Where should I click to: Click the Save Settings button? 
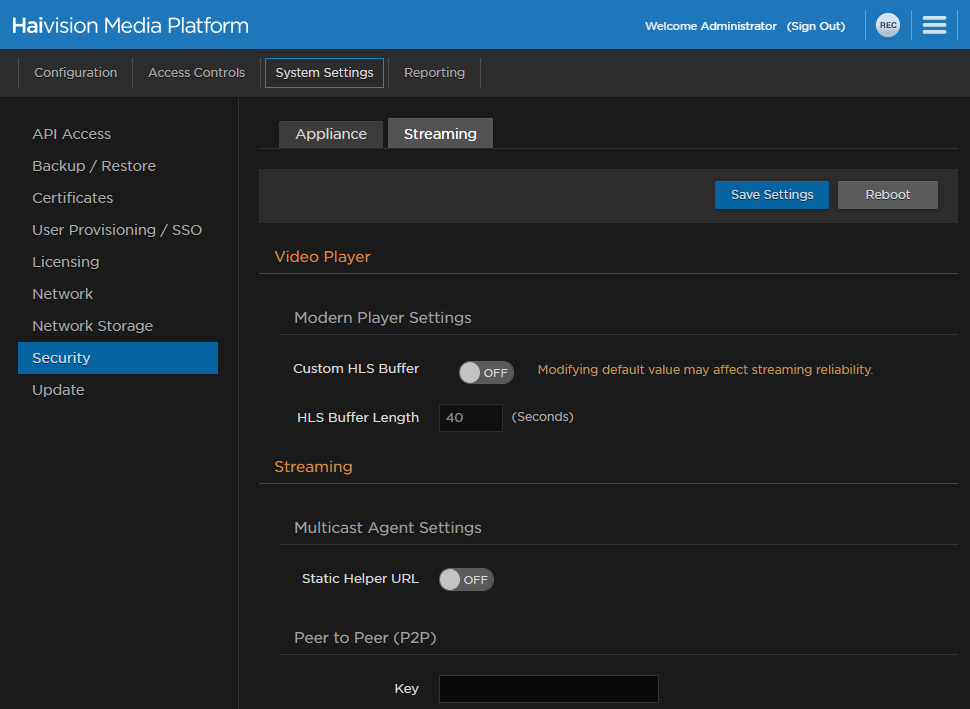(x=771, y=195)
